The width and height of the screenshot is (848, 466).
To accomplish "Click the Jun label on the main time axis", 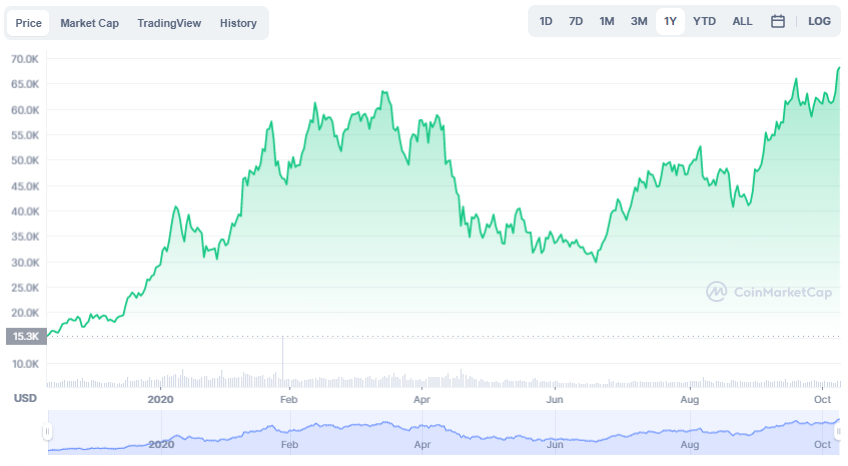I will pos(555,400).
